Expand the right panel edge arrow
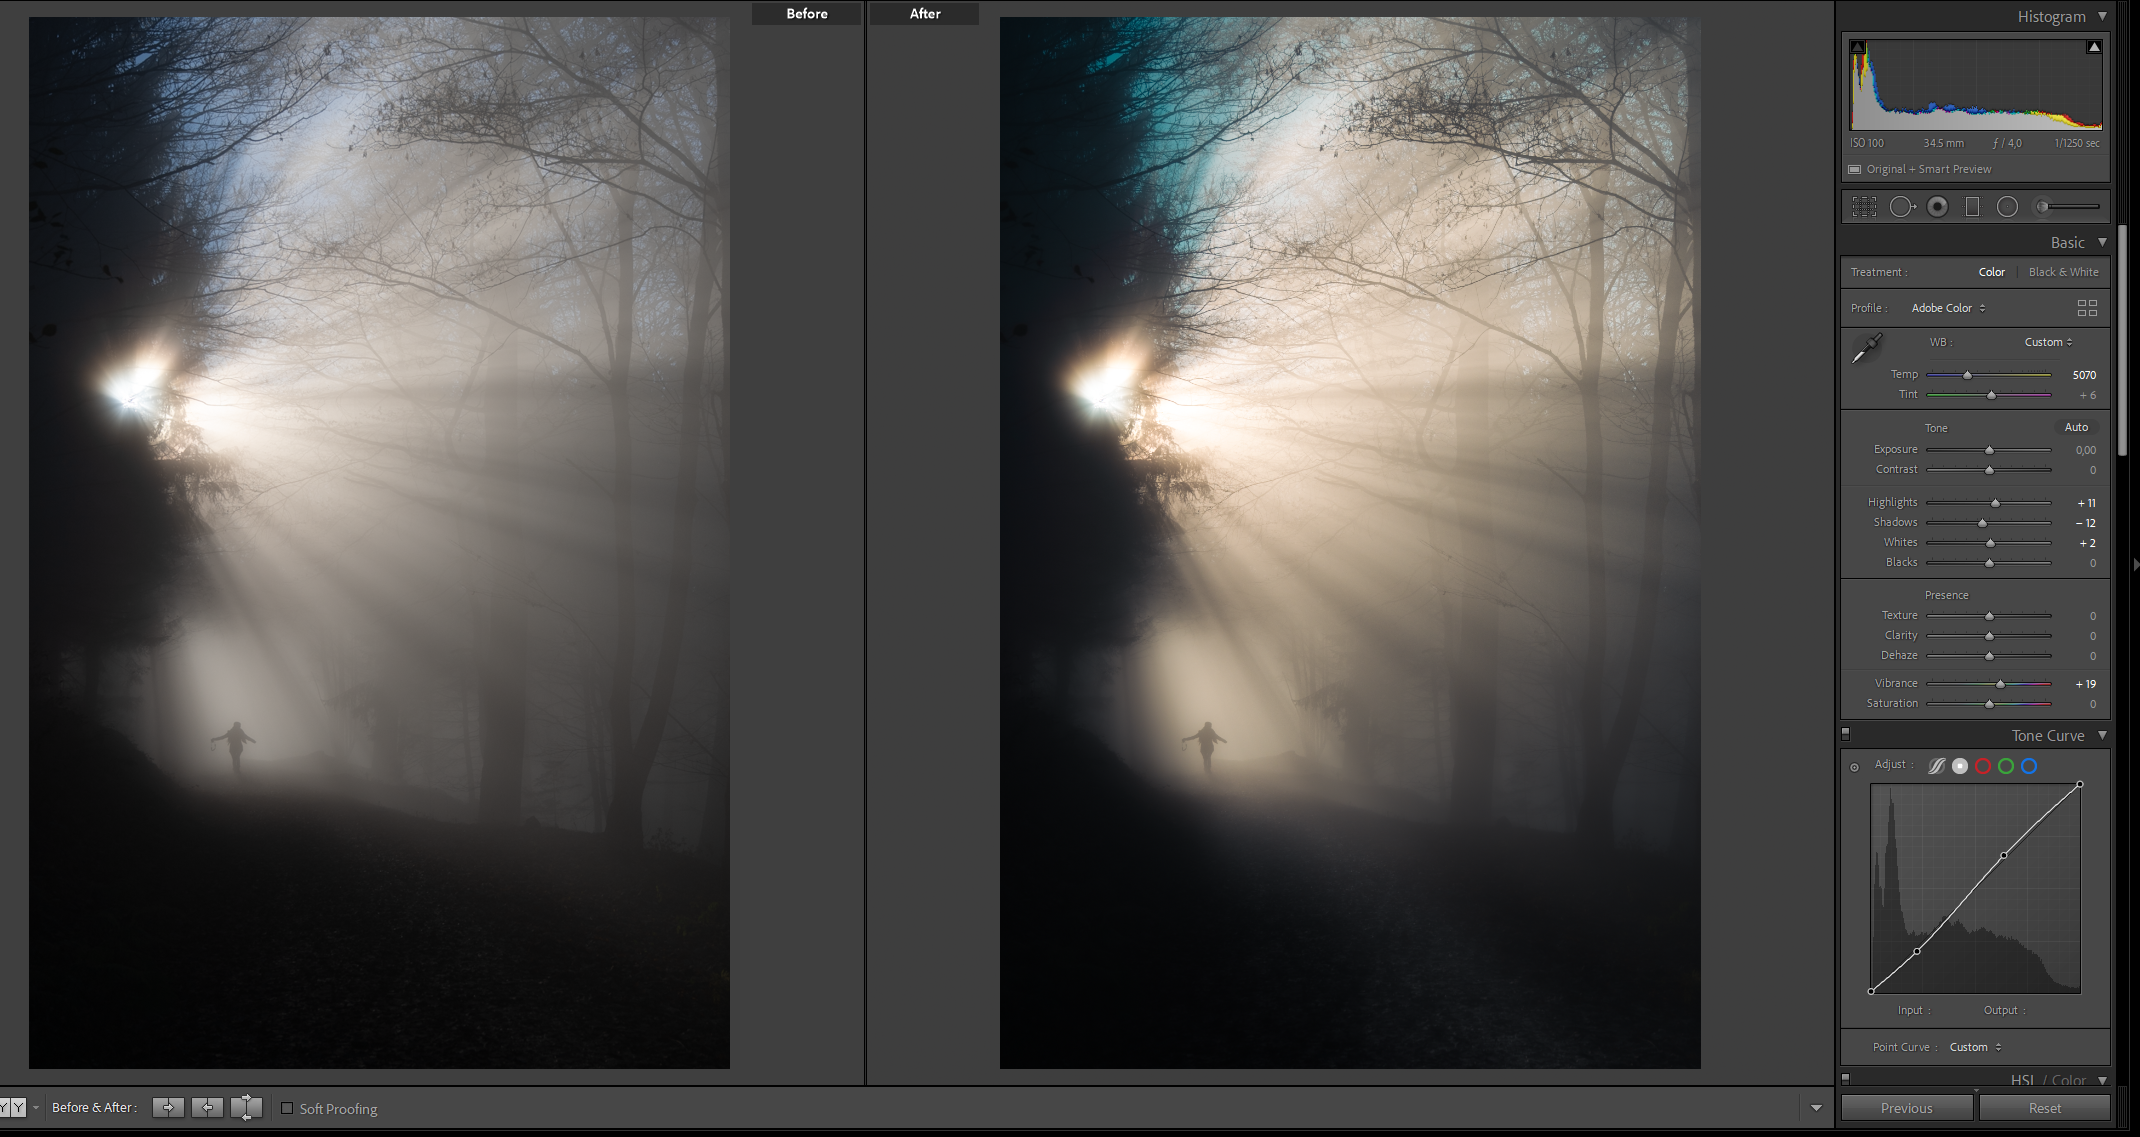 [x=2136, y=565]
